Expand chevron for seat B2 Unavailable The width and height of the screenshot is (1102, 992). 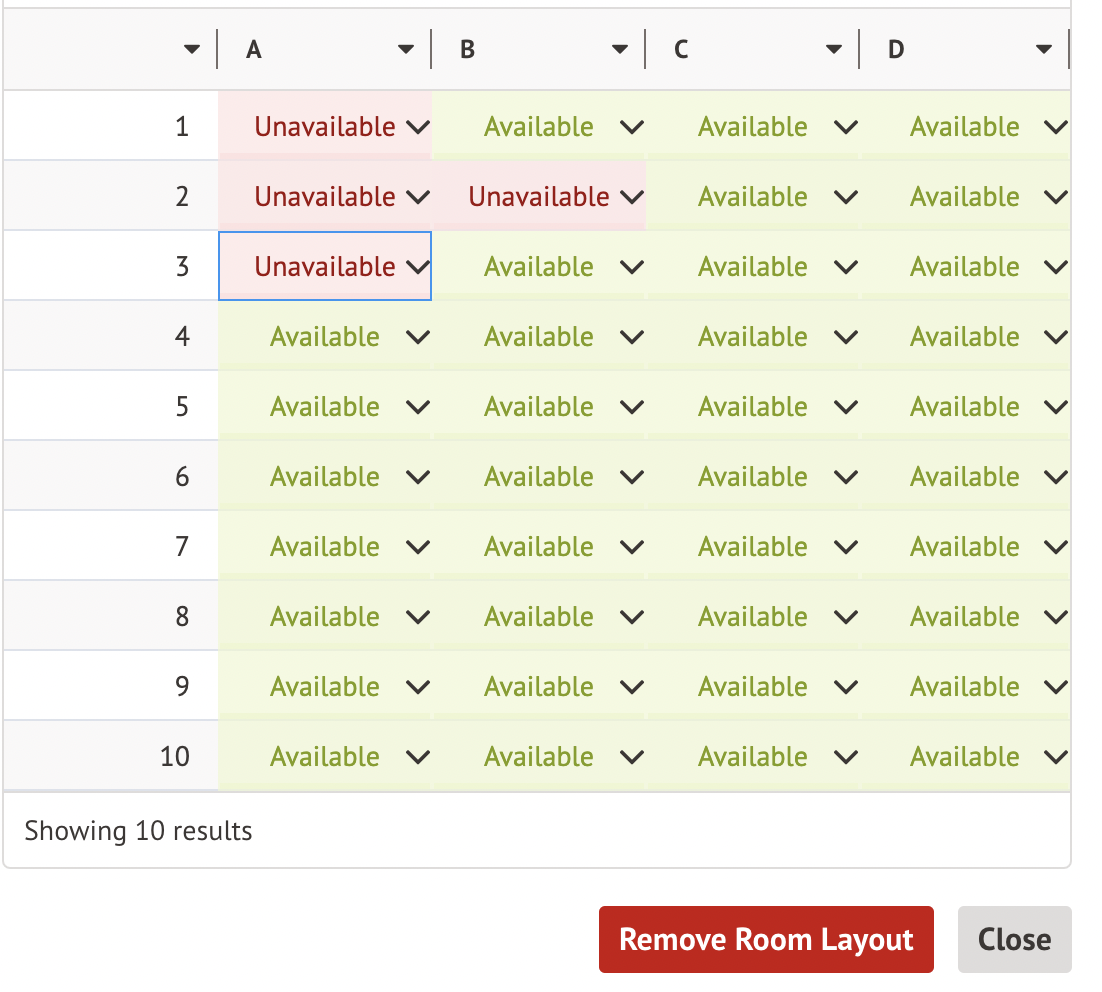click(632, 197)
